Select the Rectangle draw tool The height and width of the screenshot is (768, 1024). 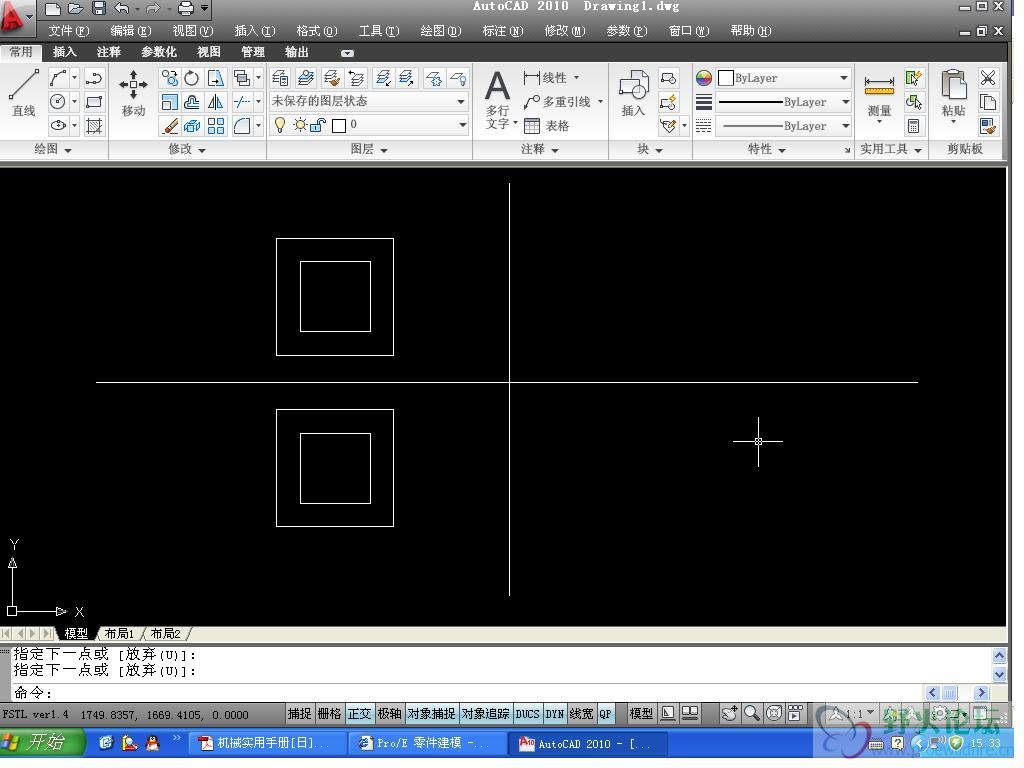click(x=94, y=102)
